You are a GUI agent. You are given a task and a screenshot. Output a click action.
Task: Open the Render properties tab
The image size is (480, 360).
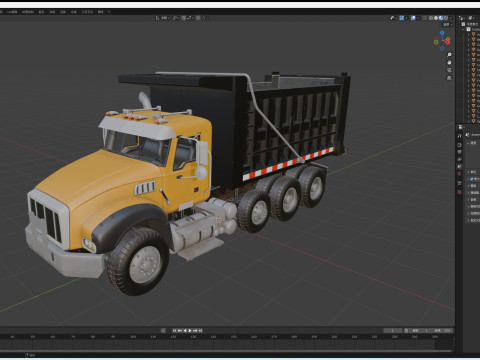[x=459, y=145]
